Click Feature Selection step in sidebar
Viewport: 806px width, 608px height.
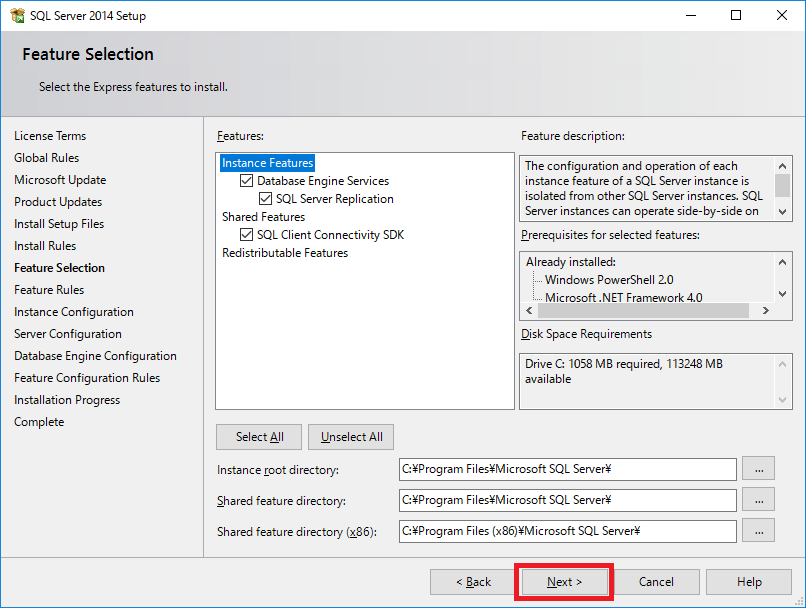point(59,268)
